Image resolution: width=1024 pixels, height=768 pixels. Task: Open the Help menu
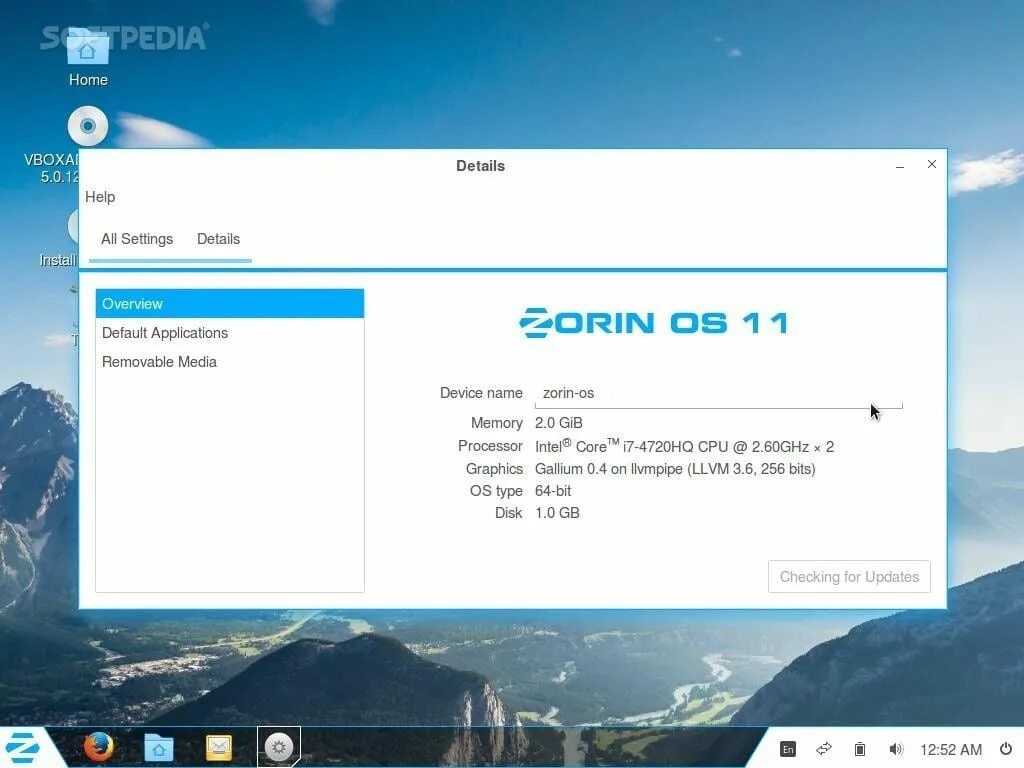pos(100,197)
